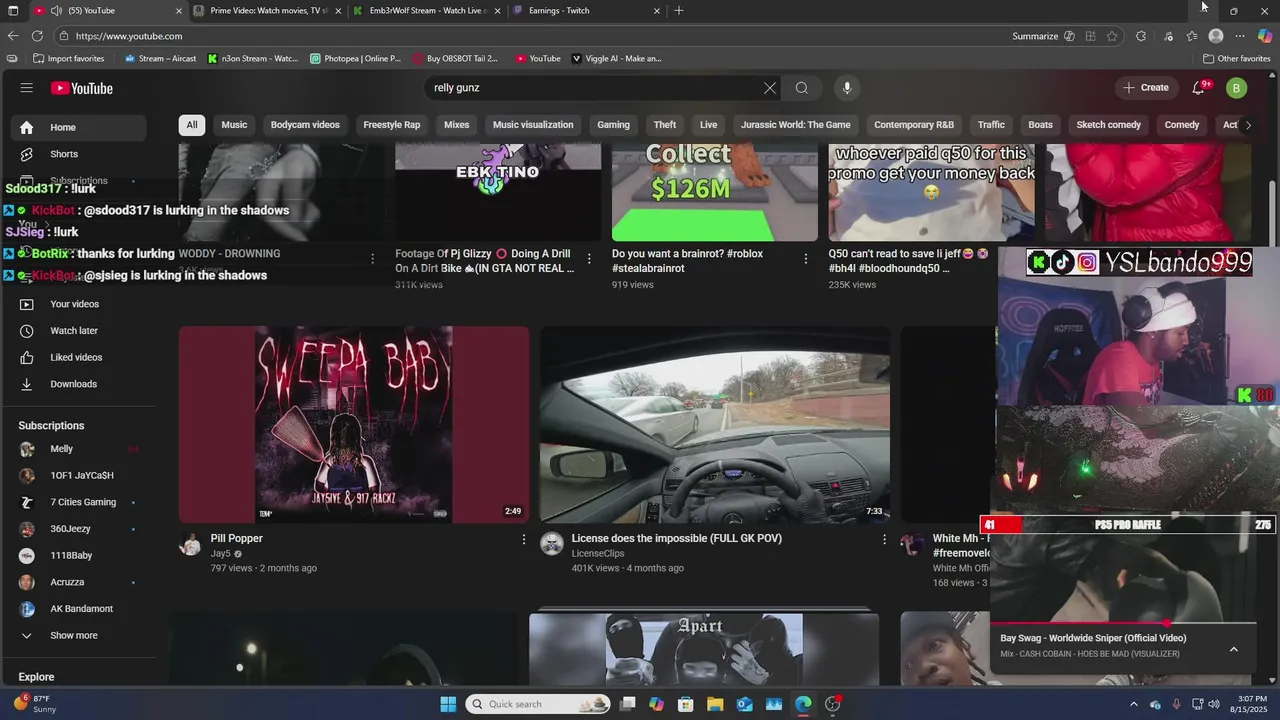Open Edge Copilot sidebar icon

pos(1265,36)
